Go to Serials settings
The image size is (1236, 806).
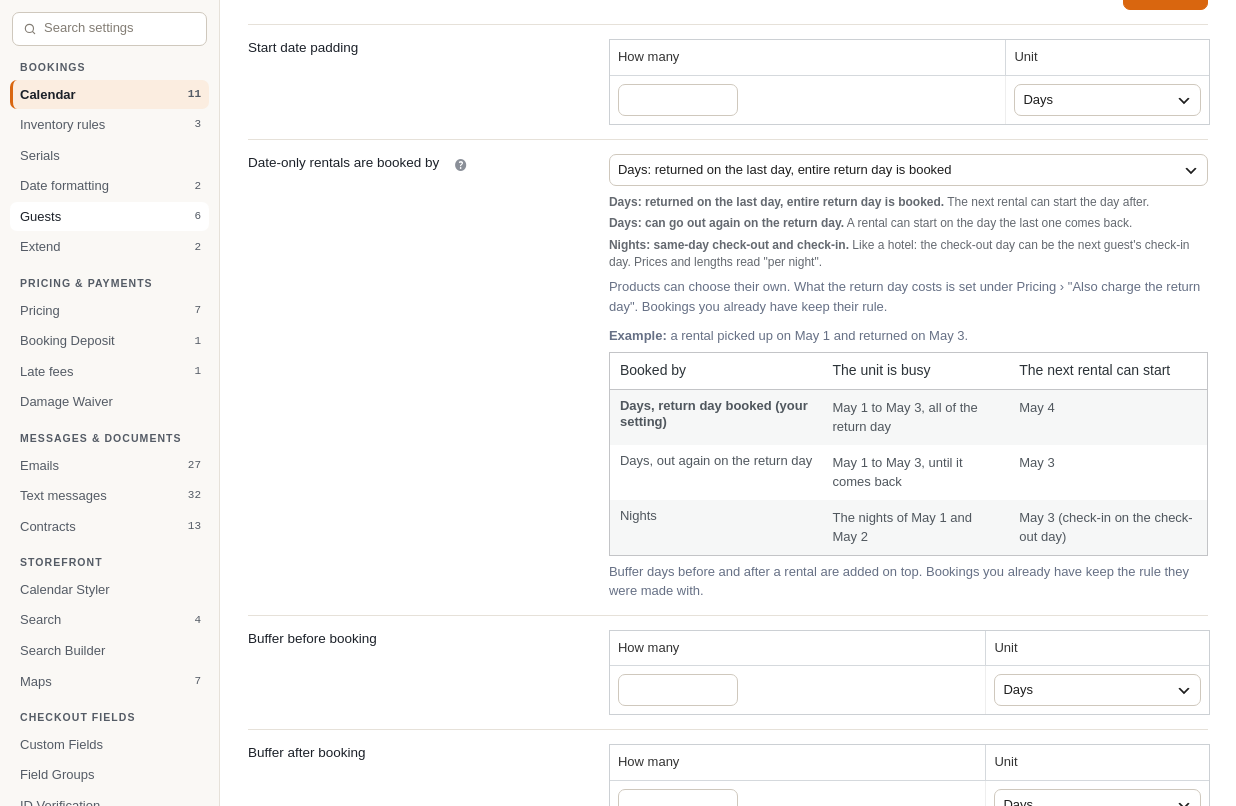click(x=110, y=155)
